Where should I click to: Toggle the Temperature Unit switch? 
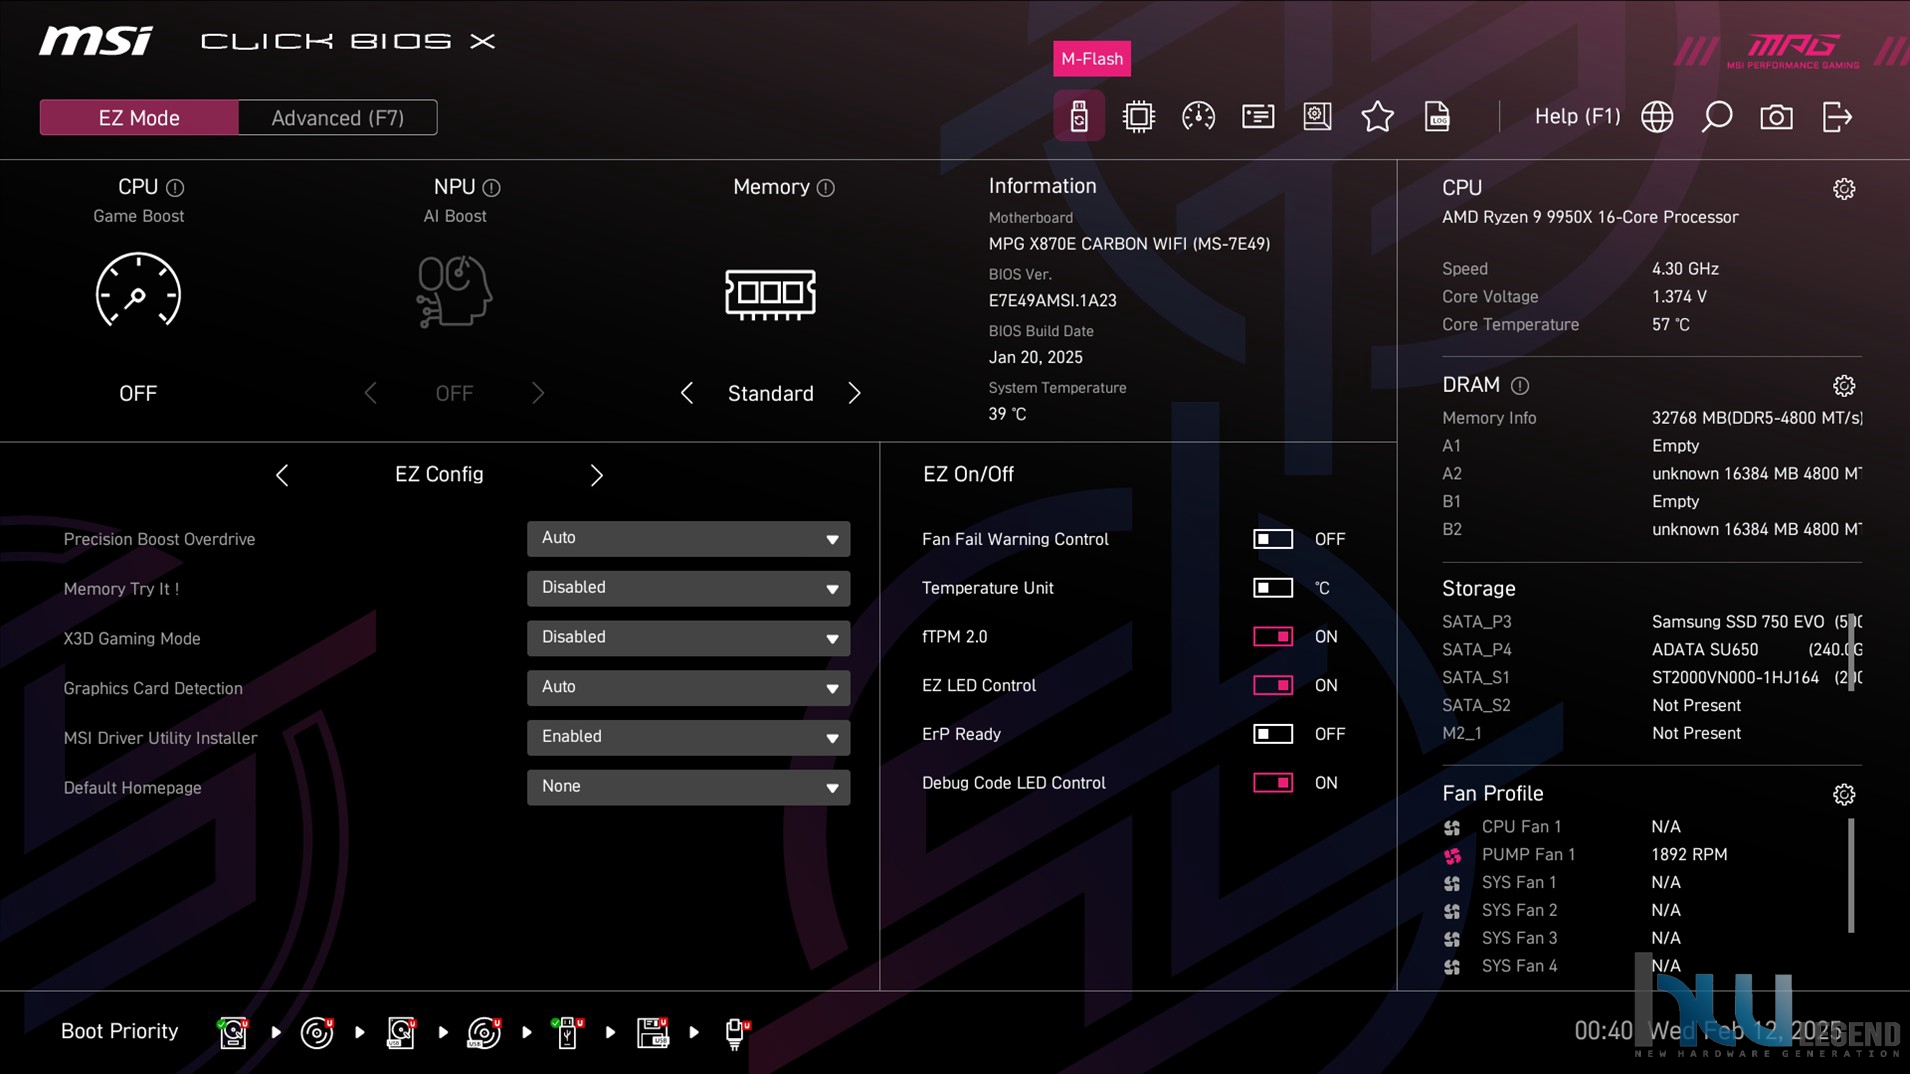tap(1273, 588)
